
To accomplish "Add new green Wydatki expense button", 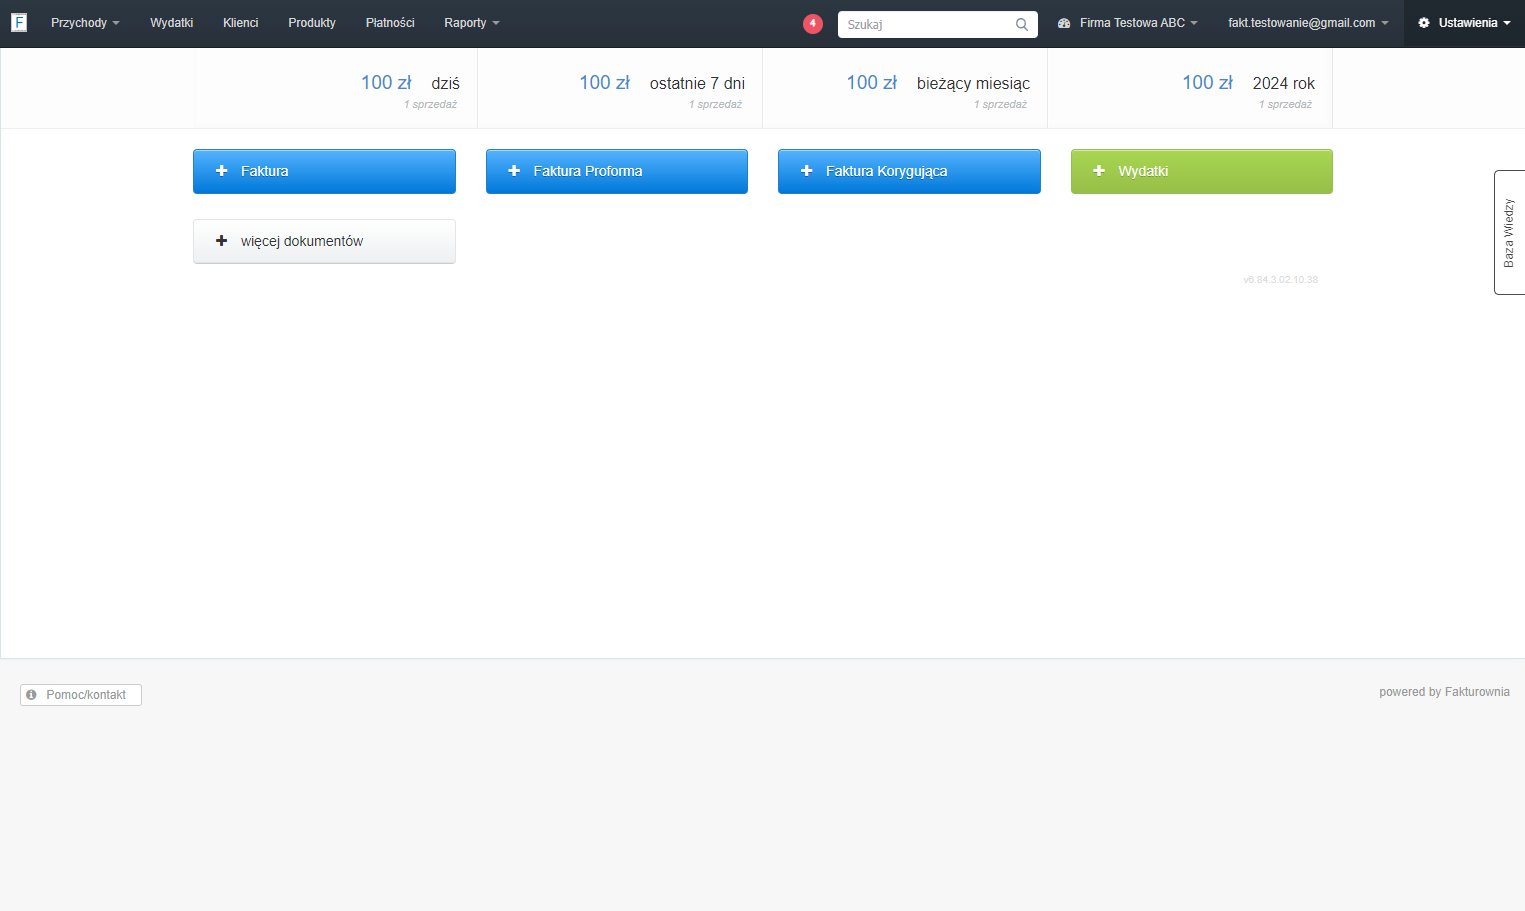I will [1202, 171].
